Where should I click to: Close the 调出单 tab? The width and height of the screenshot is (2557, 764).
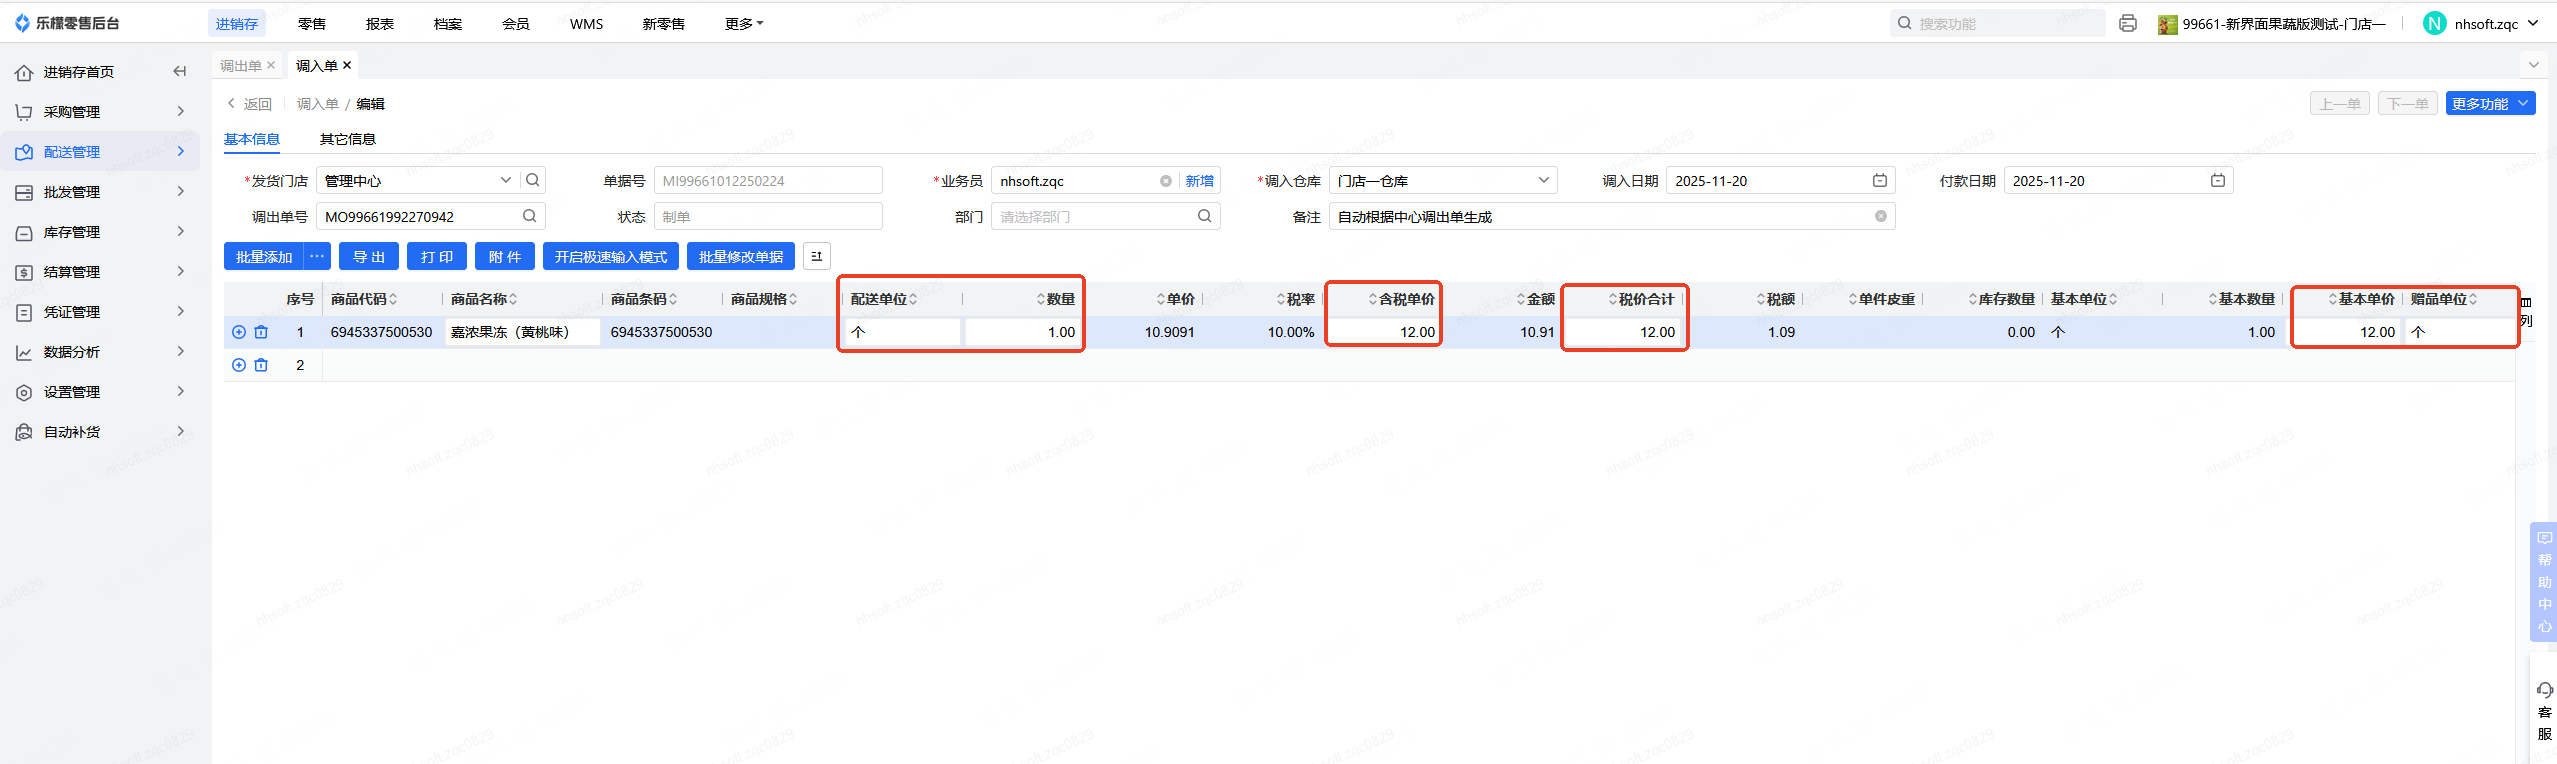click(x=271, y=65)
